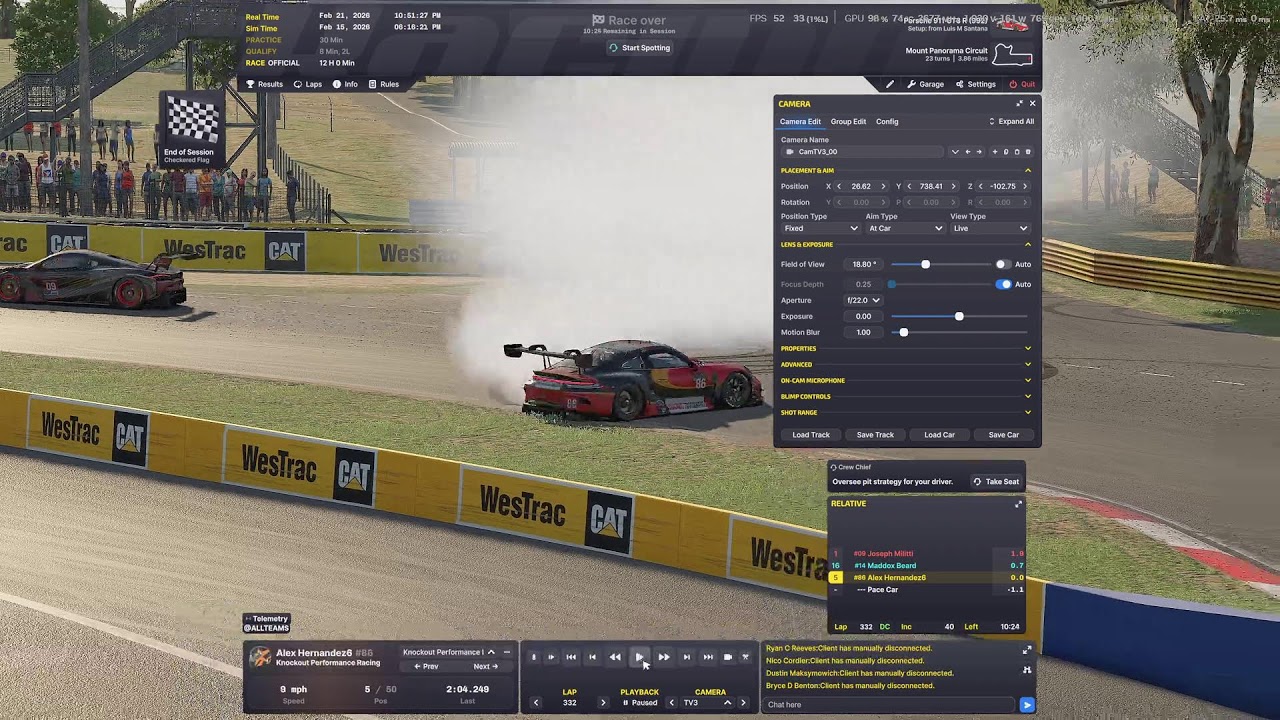Click the Load Car button
The image size is (1280, 720).
[939, 435]
